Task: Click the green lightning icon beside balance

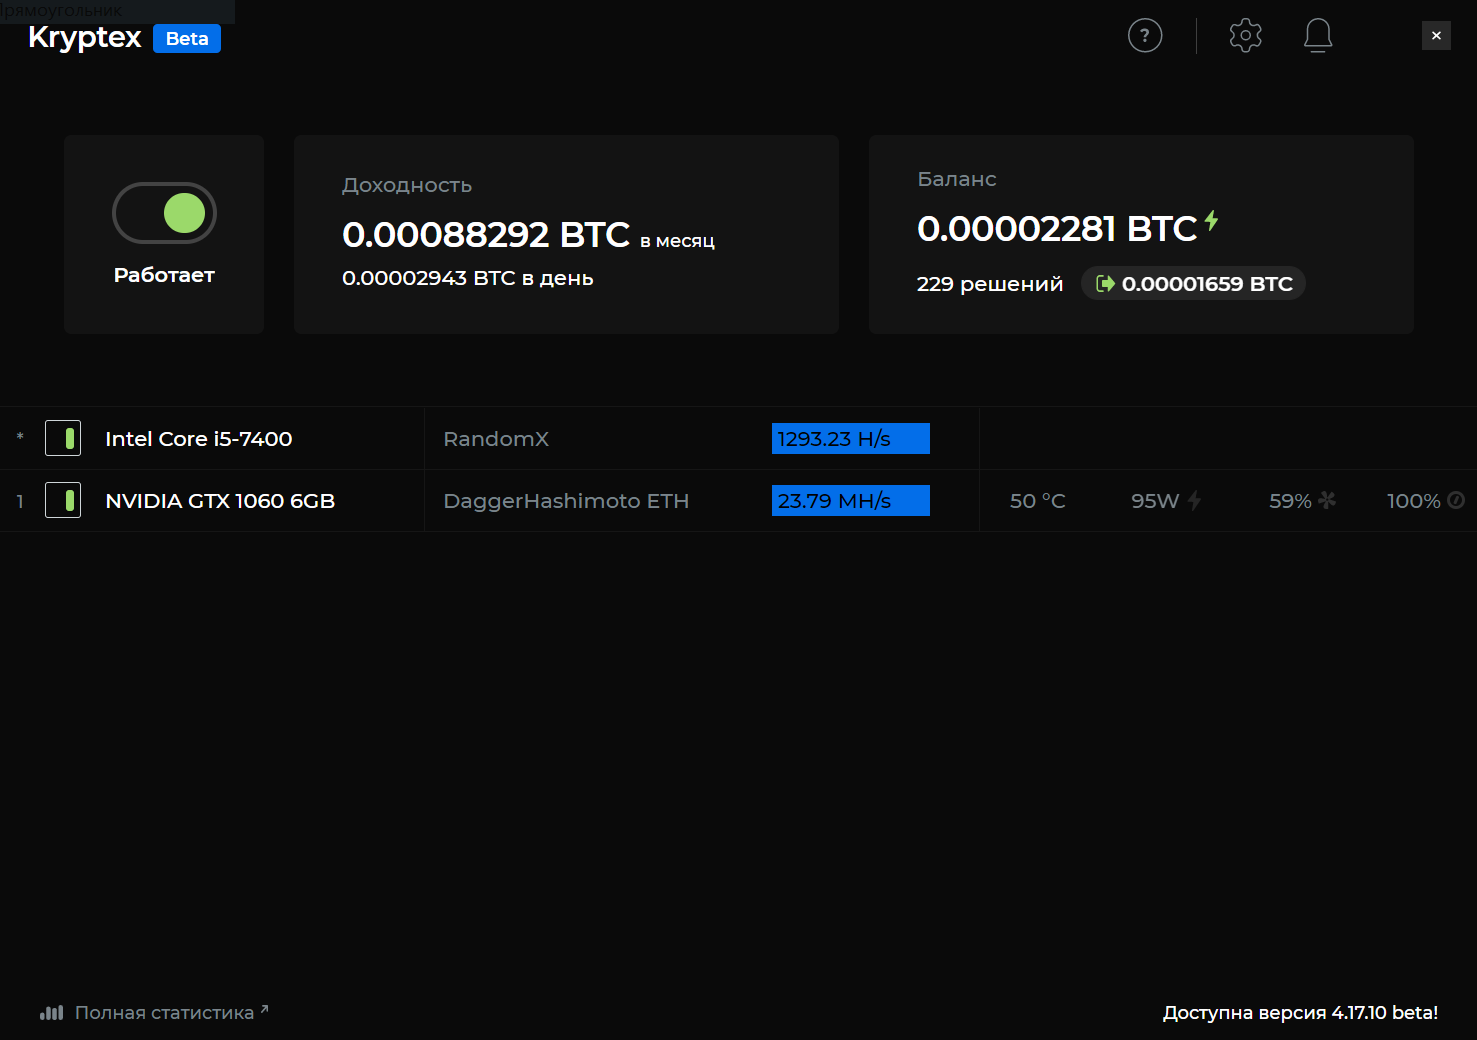Action: pos(1211,221)
